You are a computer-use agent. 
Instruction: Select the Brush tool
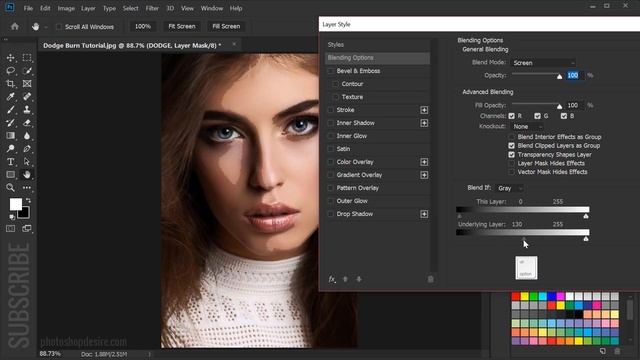click(11, 110)
